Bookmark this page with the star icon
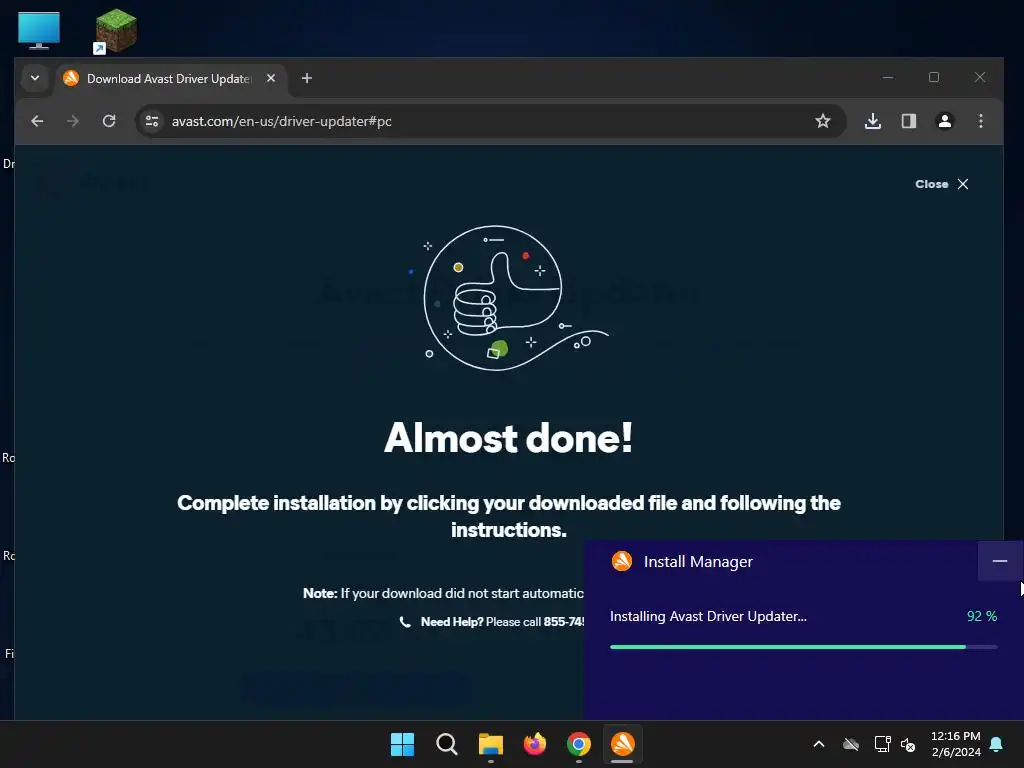Image resolution: width=1024 pixels, height=768 pixels. [x=823, y=121]
